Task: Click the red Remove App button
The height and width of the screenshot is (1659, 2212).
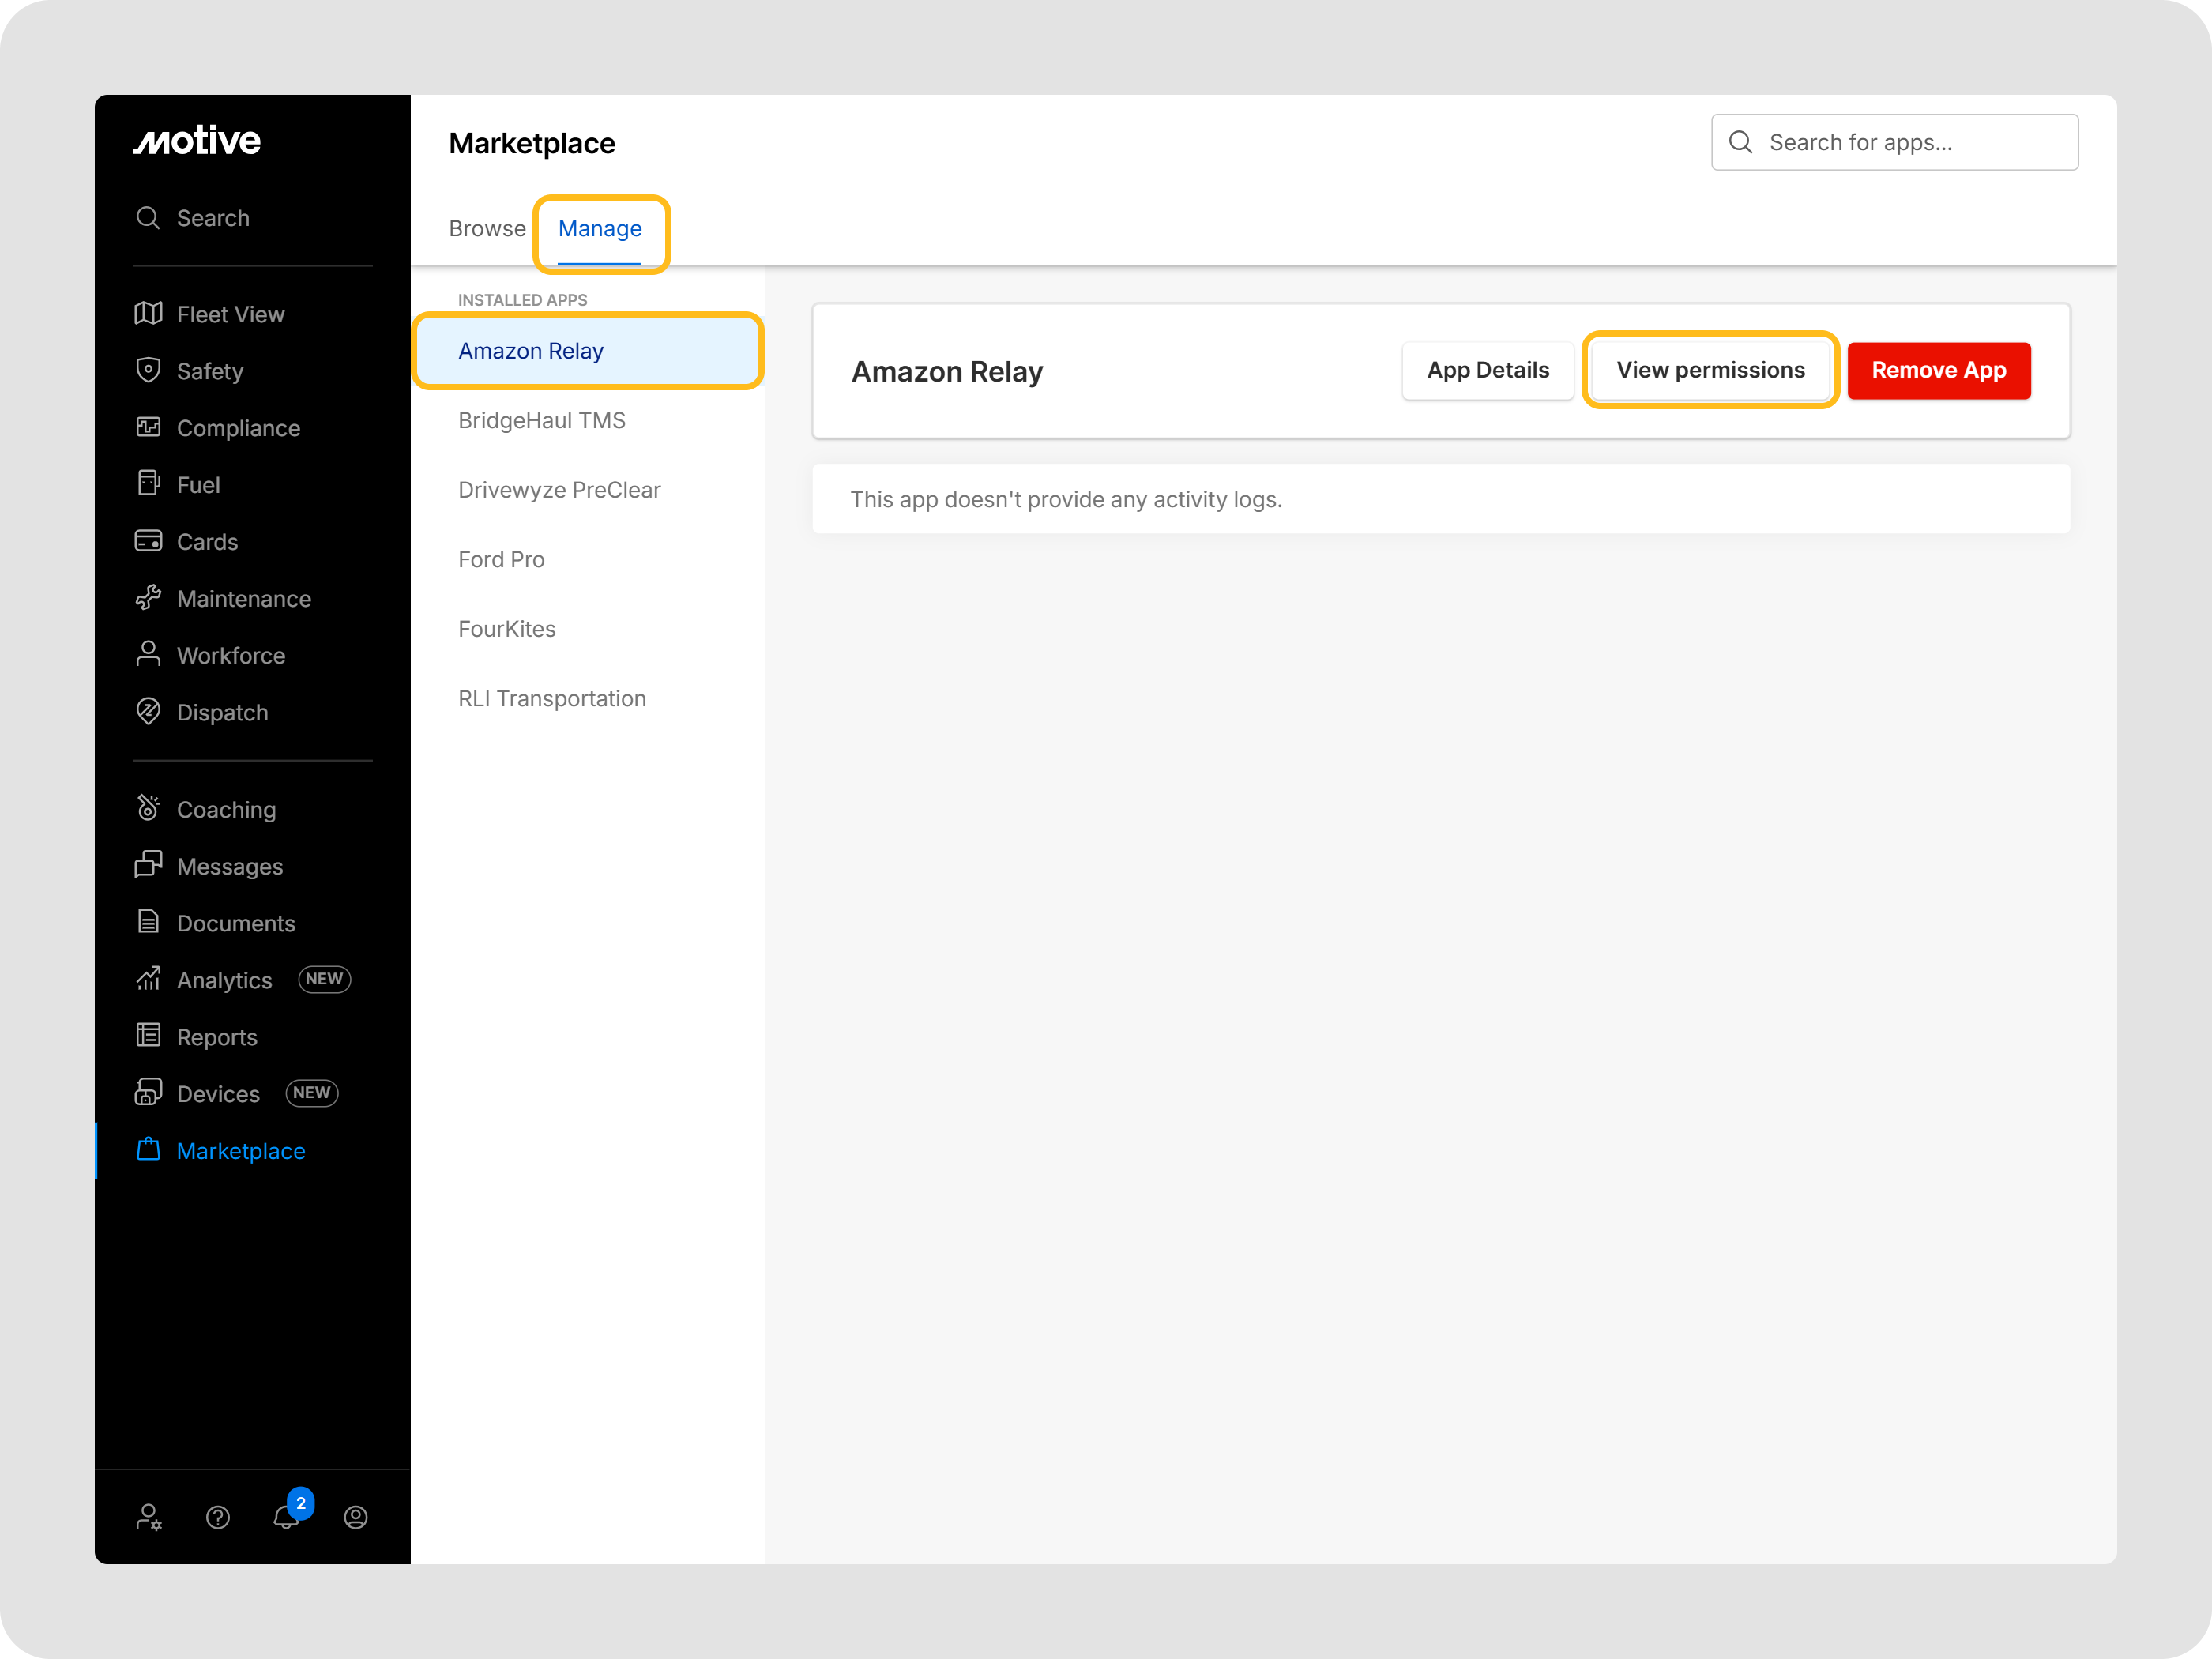Action: [1938, 371]
